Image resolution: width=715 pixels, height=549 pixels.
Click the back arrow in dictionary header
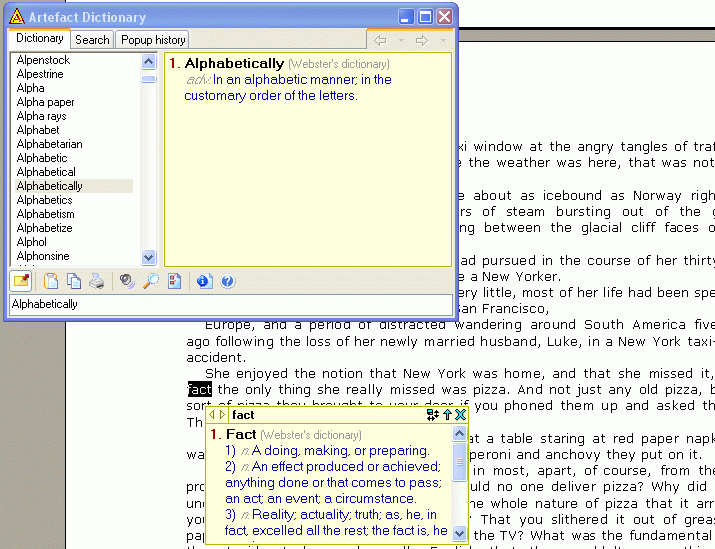(380, 41)
